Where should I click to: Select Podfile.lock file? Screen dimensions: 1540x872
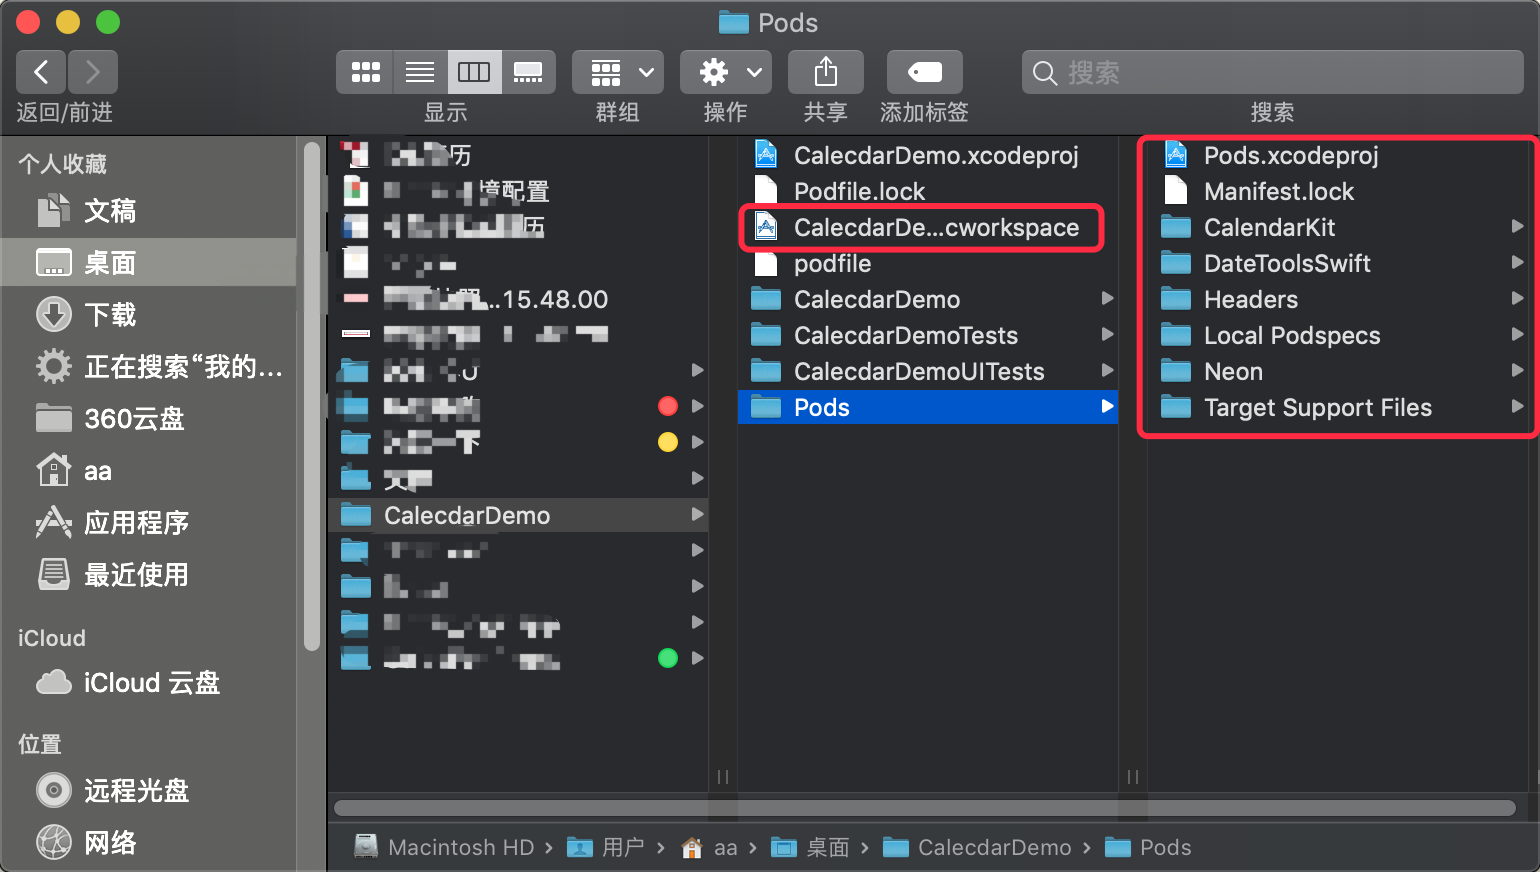[x=927, y=191]
